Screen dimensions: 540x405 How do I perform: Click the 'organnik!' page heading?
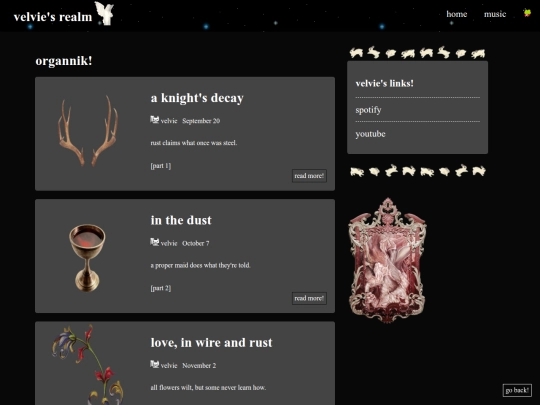click(64, 61)
